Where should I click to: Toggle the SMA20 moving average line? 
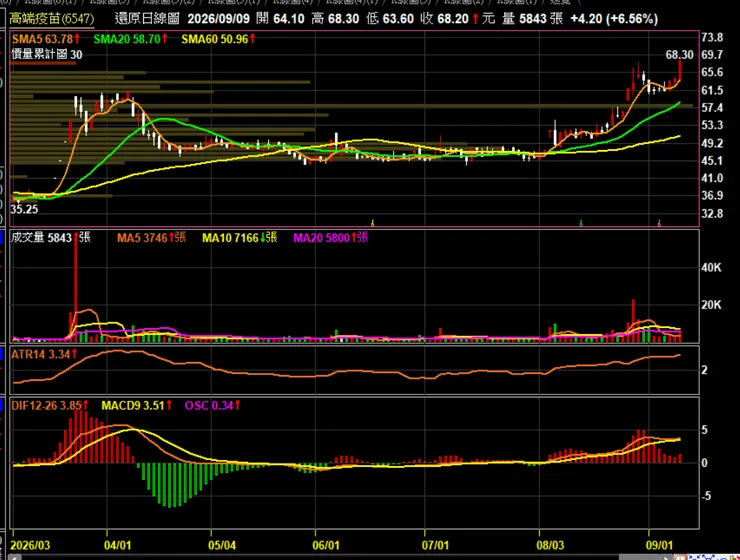point(131,39)
